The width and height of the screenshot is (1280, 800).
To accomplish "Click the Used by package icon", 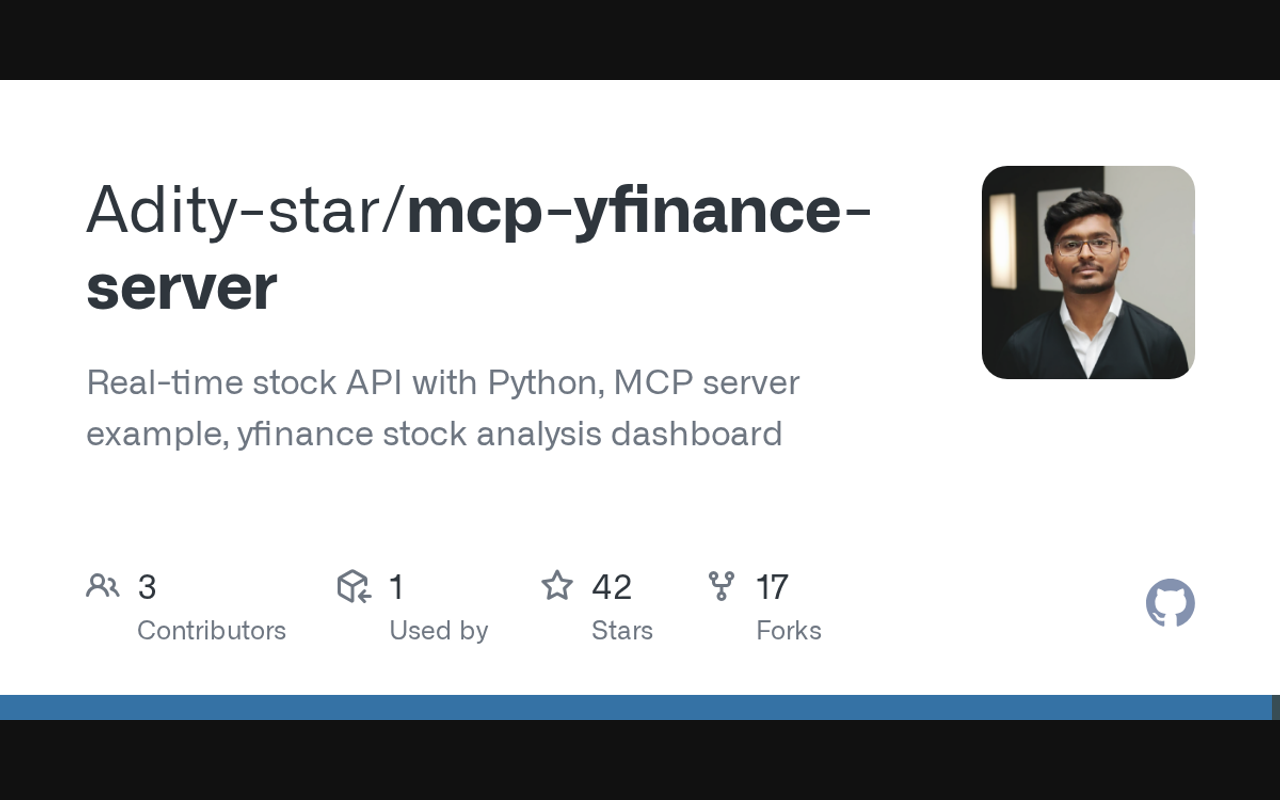I will tap(354, 586).
